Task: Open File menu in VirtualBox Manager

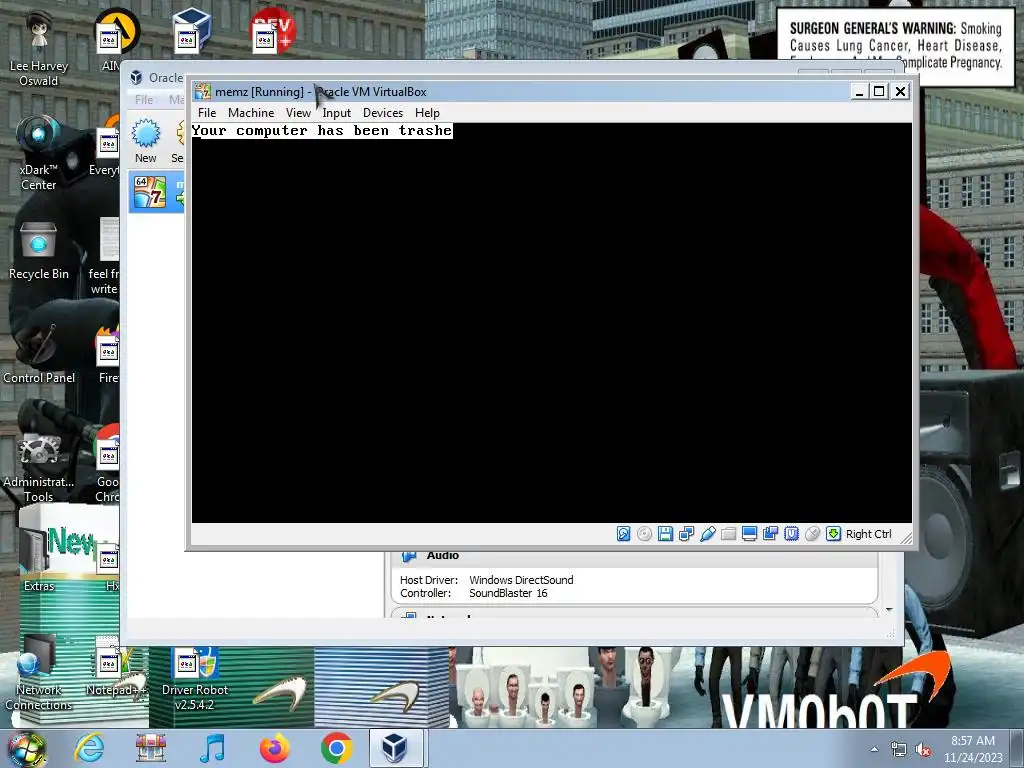Action: 144,100
